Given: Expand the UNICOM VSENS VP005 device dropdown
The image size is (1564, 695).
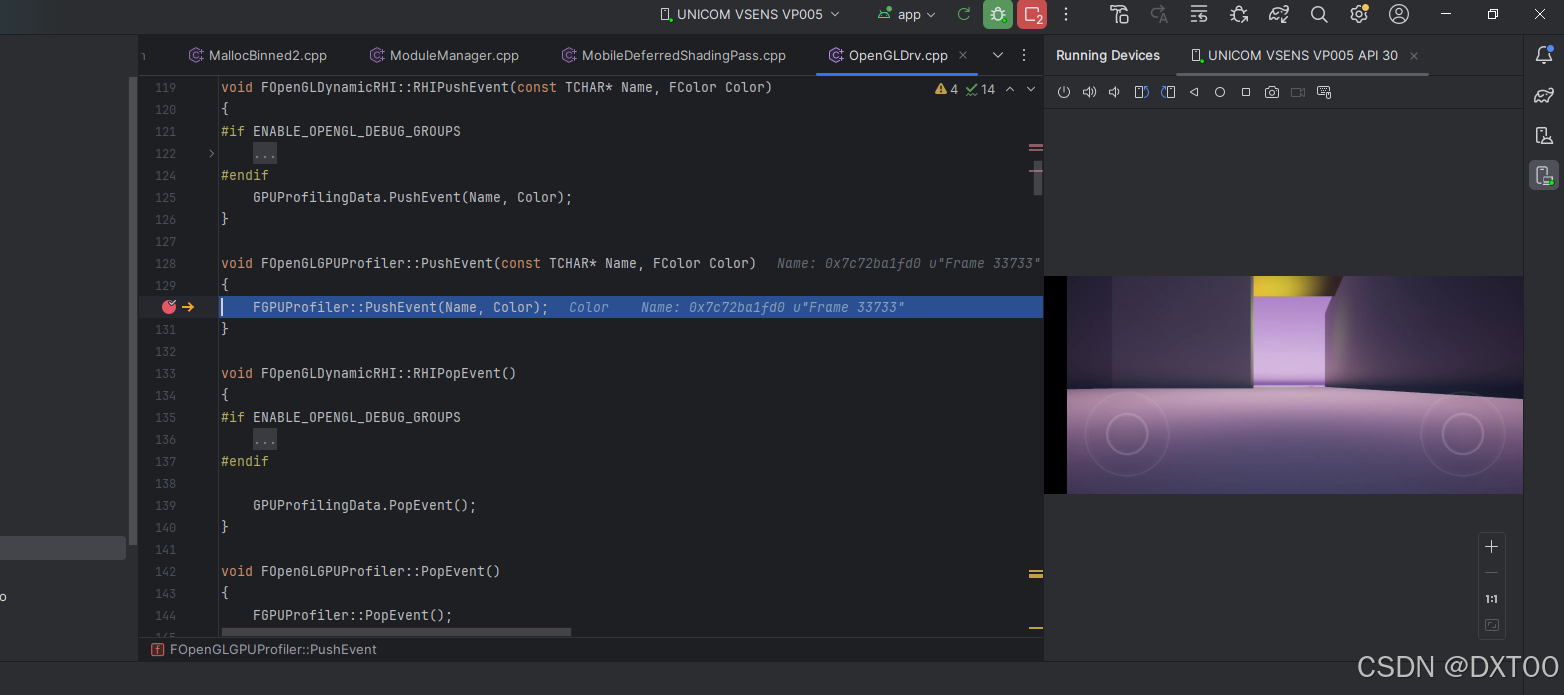Looking at the screenshot, I should pyautogui.click(x=749, y=14).
